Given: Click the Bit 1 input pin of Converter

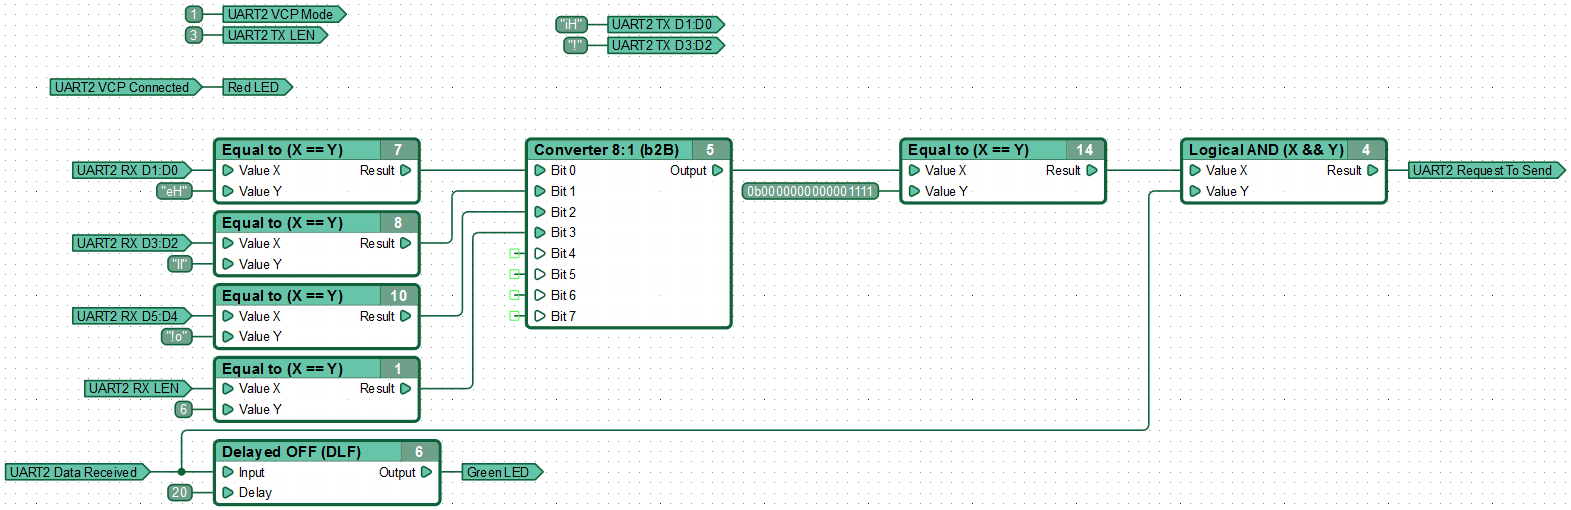Looking at the screenshot, I should point(540,191).
